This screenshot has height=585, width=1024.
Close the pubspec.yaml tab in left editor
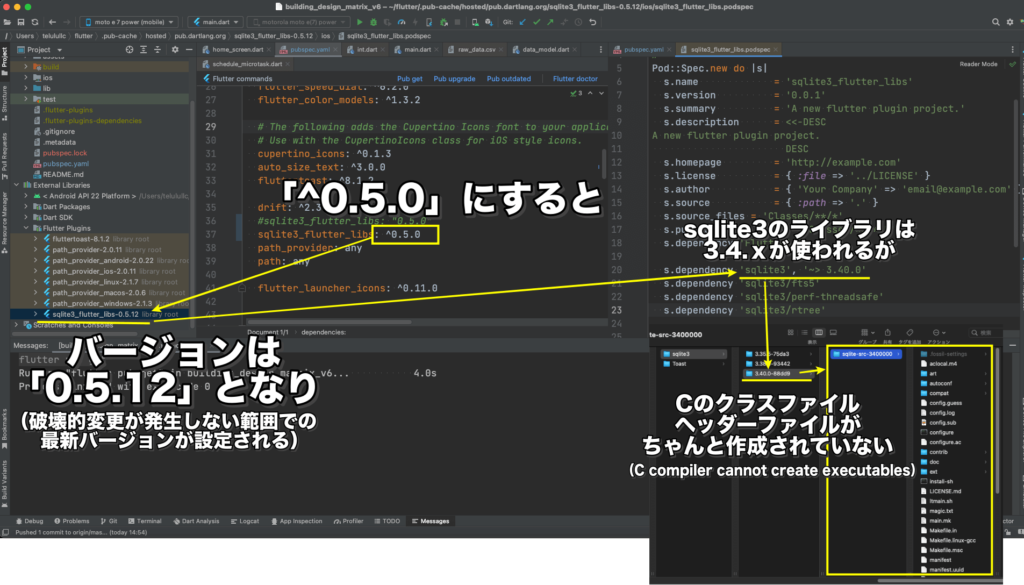click(x=336, y=50)
